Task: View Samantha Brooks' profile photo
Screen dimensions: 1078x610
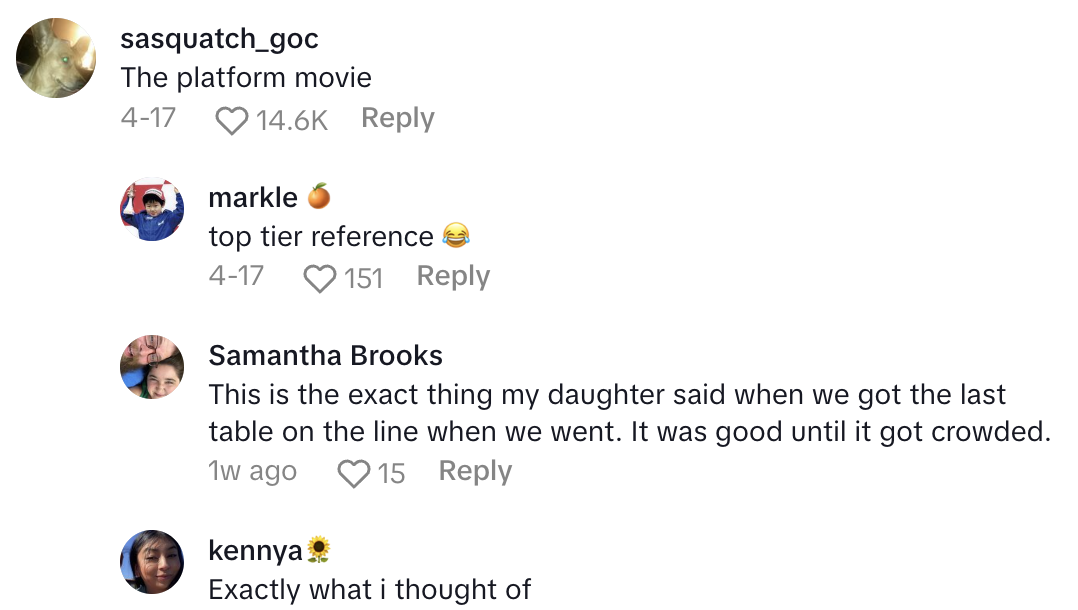Action: [x=152, y=367]
